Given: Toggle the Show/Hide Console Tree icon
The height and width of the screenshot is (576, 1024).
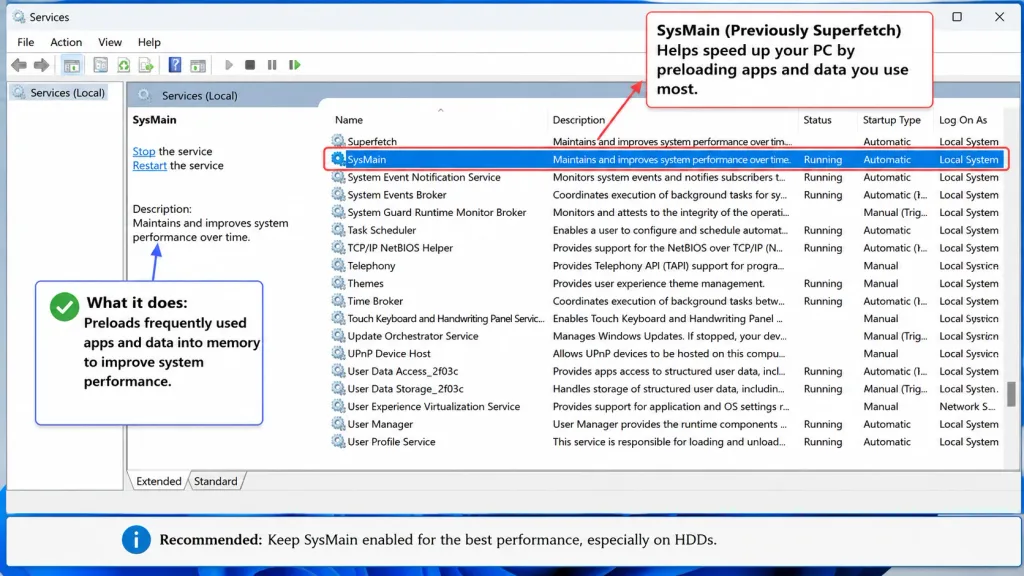Looking at the screenshot, I should pos(72,65).
